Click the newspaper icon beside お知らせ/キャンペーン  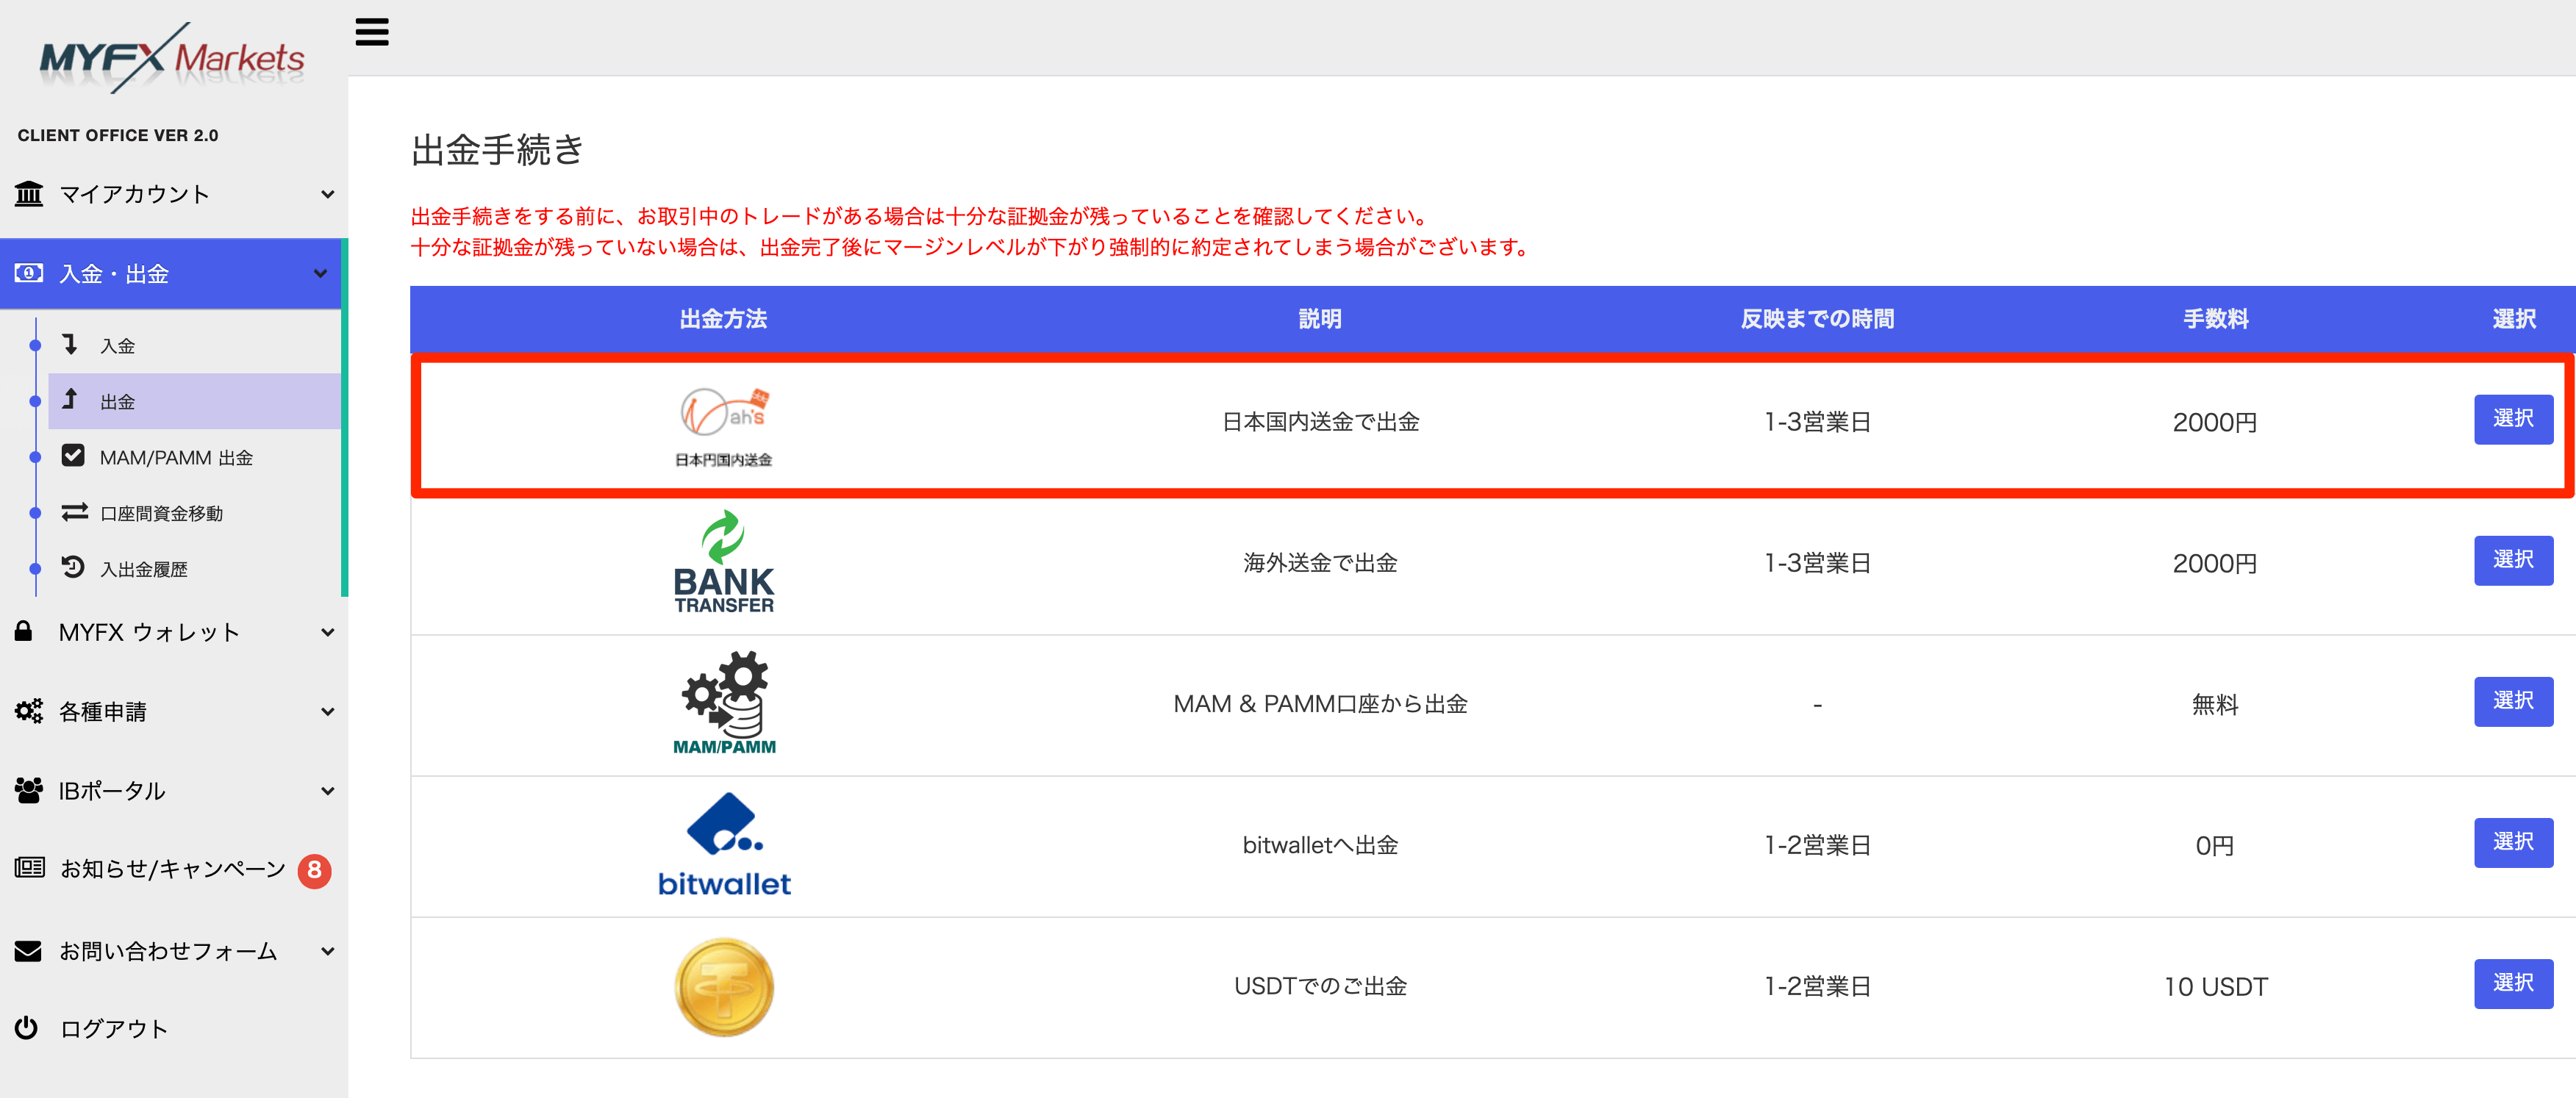(x=29, y=868)
